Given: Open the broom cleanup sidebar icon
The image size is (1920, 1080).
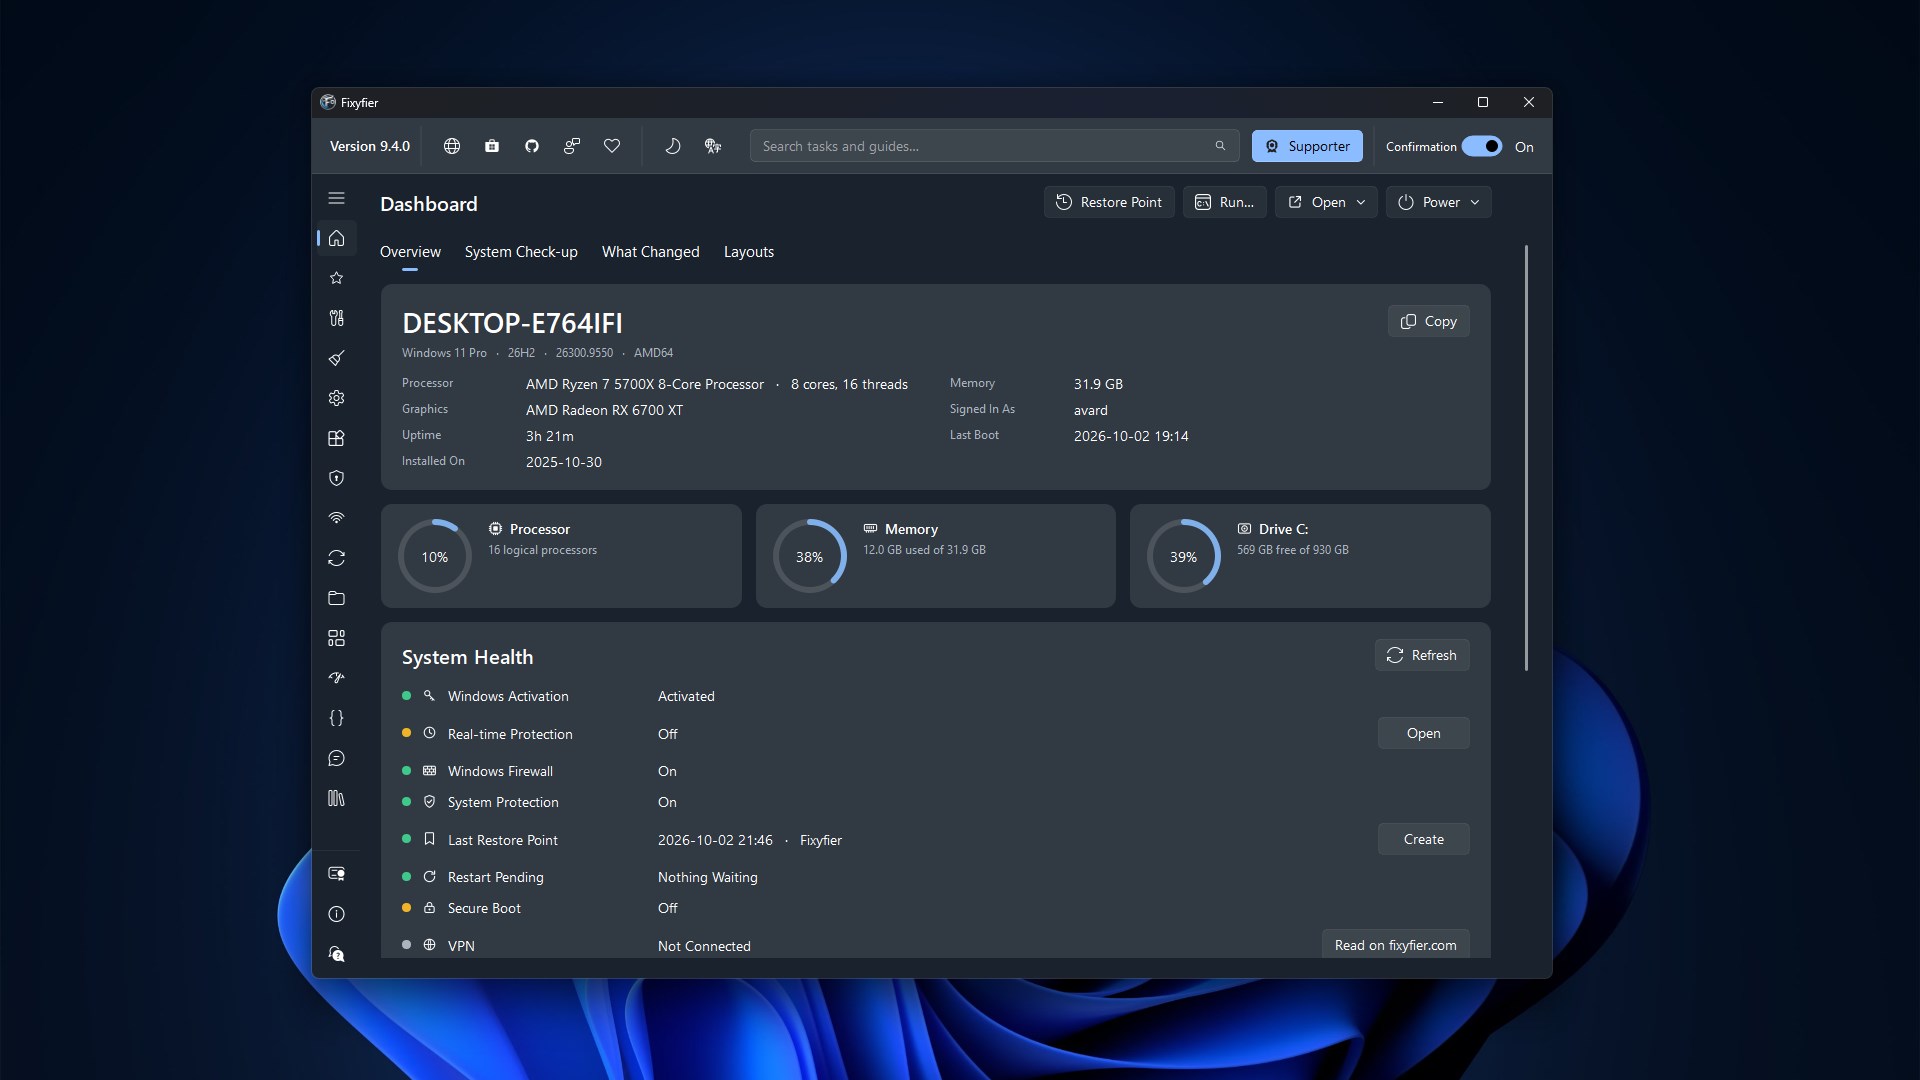Looking at the screenshot, I should point(337,358).
